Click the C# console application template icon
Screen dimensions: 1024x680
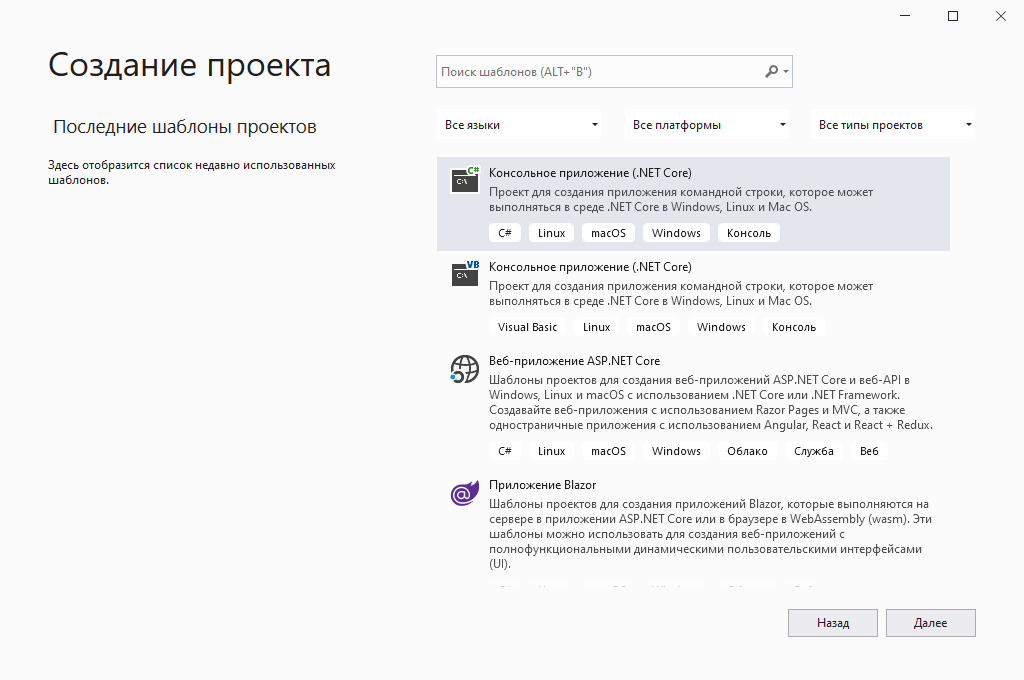click(x=465, y=180)
